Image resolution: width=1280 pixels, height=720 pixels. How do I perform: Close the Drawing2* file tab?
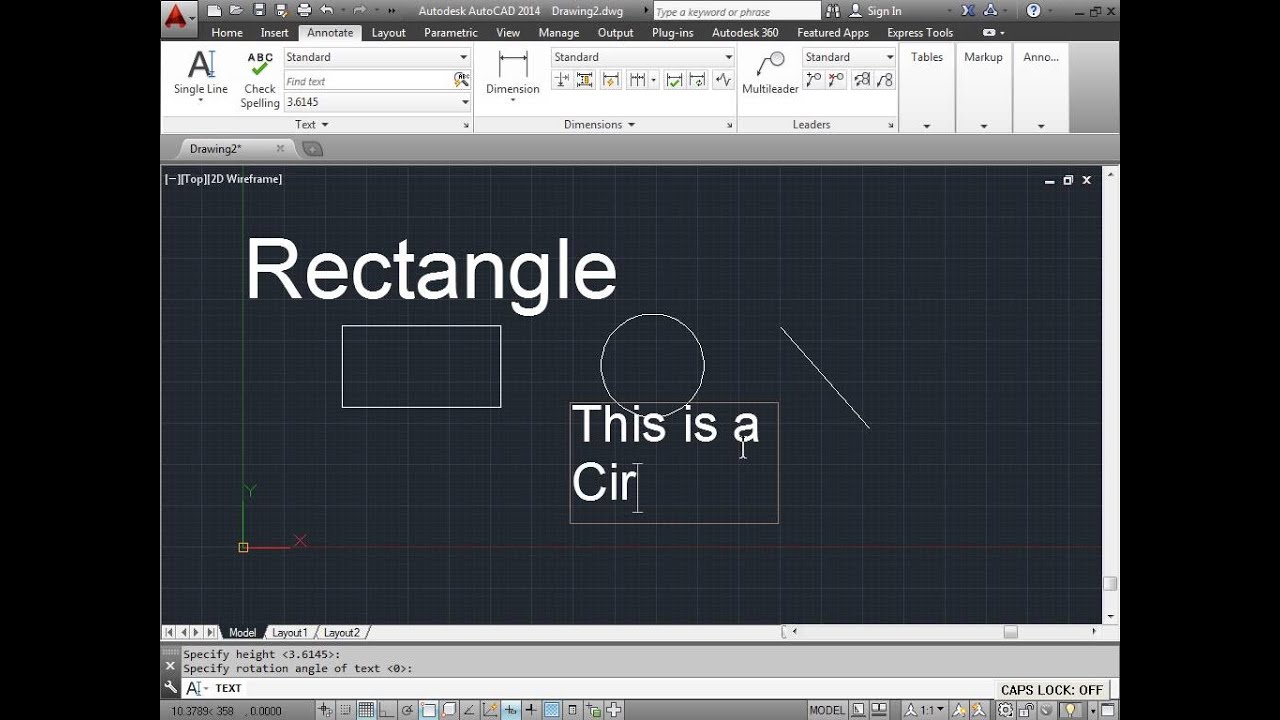point(280,149)
